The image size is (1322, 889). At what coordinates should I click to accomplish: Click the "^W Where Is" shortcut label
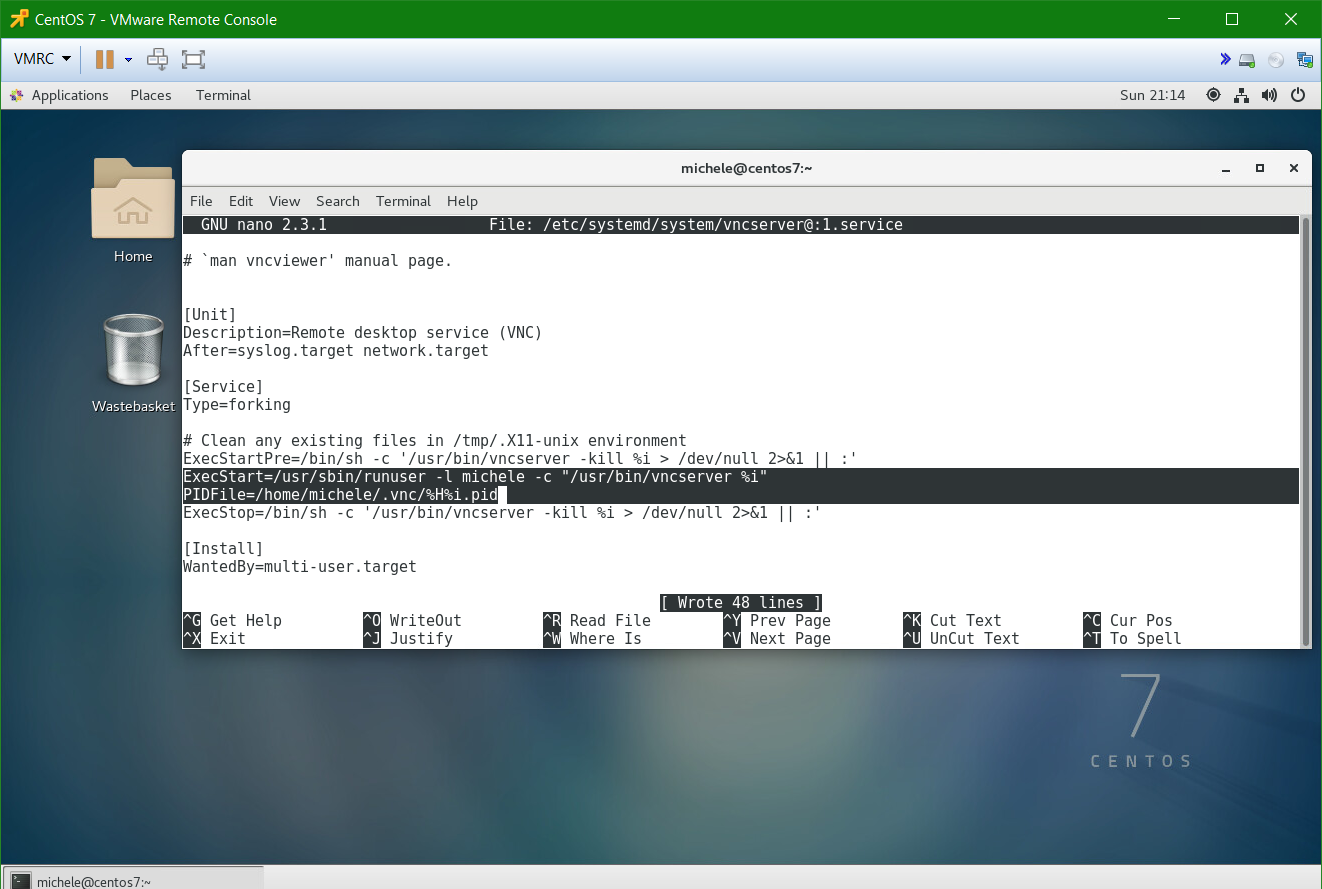click(x=592, y=639)
